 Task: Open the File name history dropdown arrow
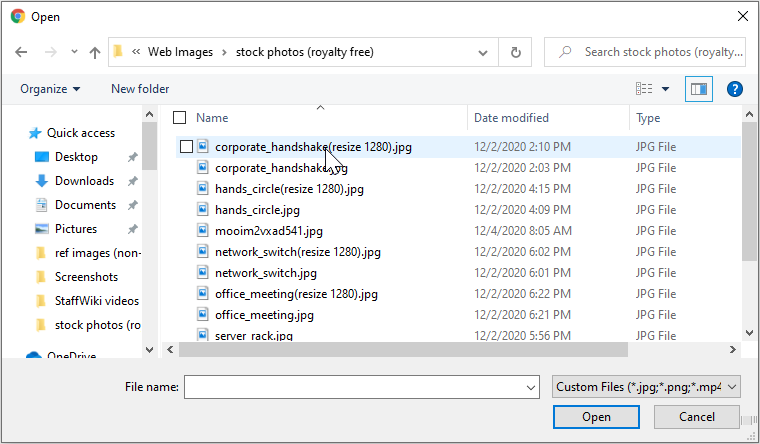[x=531, y=386]
